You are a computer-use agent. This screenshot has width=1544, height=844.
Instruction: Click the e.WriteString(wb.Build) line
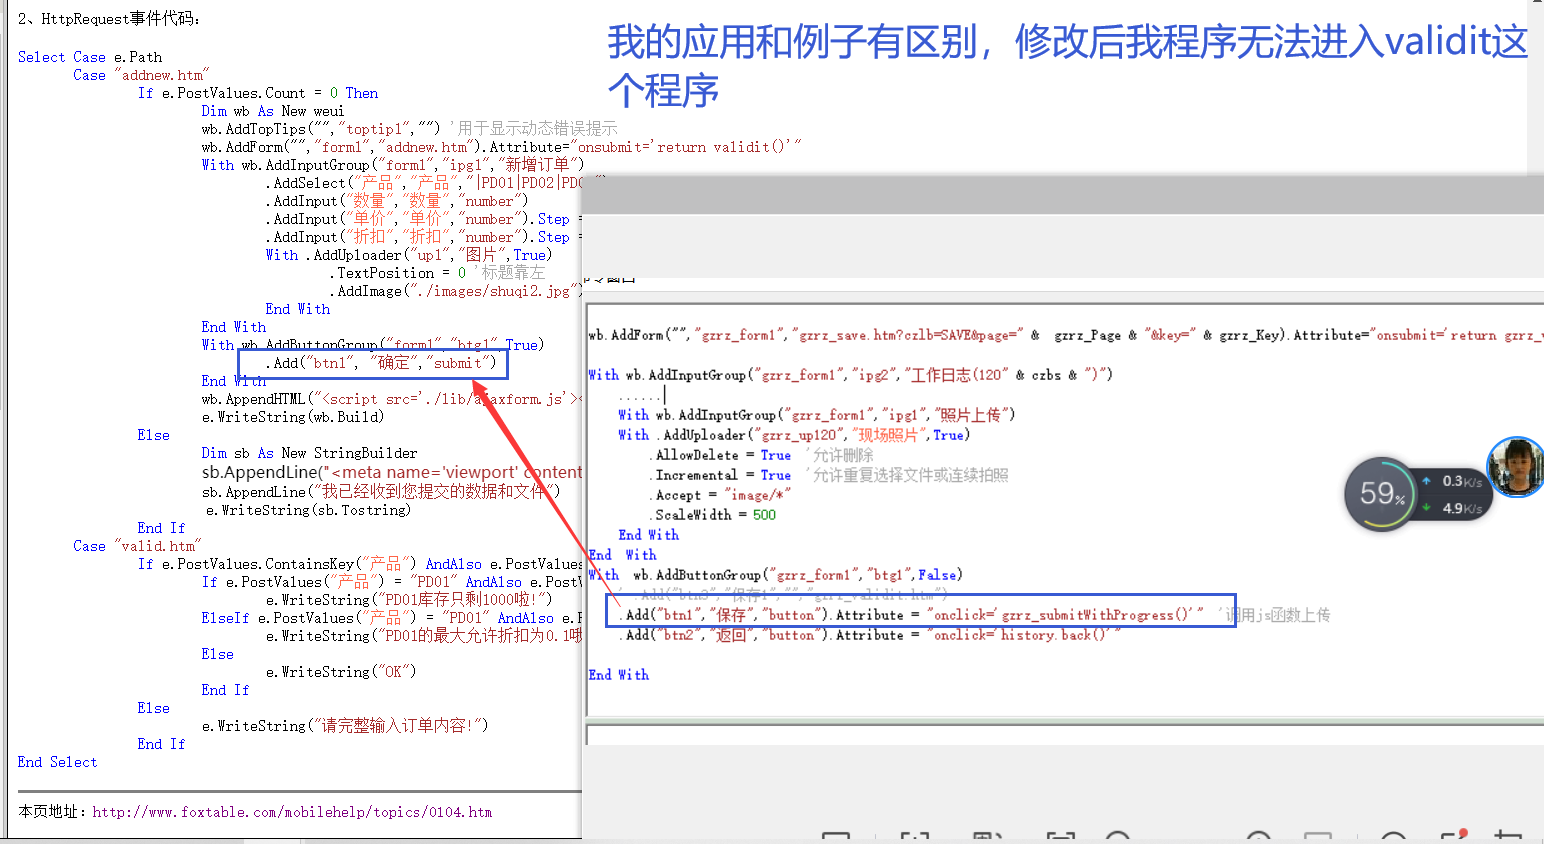click(292, 417)
